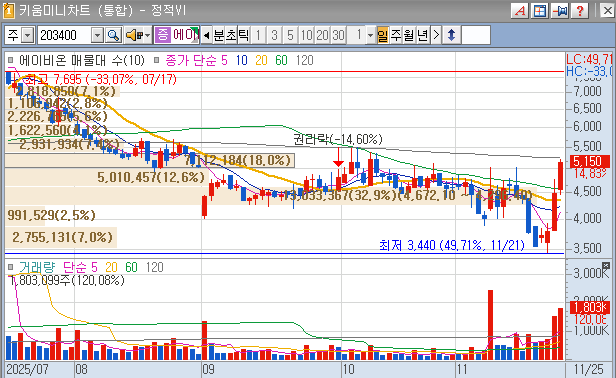Viewport: 616px width, 378px height.
Task: Click the 2025/07 date axis label
Action: pos(27,369)
